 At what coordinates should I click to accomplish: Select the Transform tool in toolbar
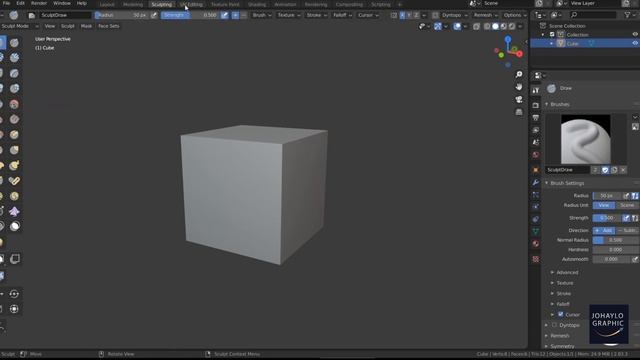14,309
